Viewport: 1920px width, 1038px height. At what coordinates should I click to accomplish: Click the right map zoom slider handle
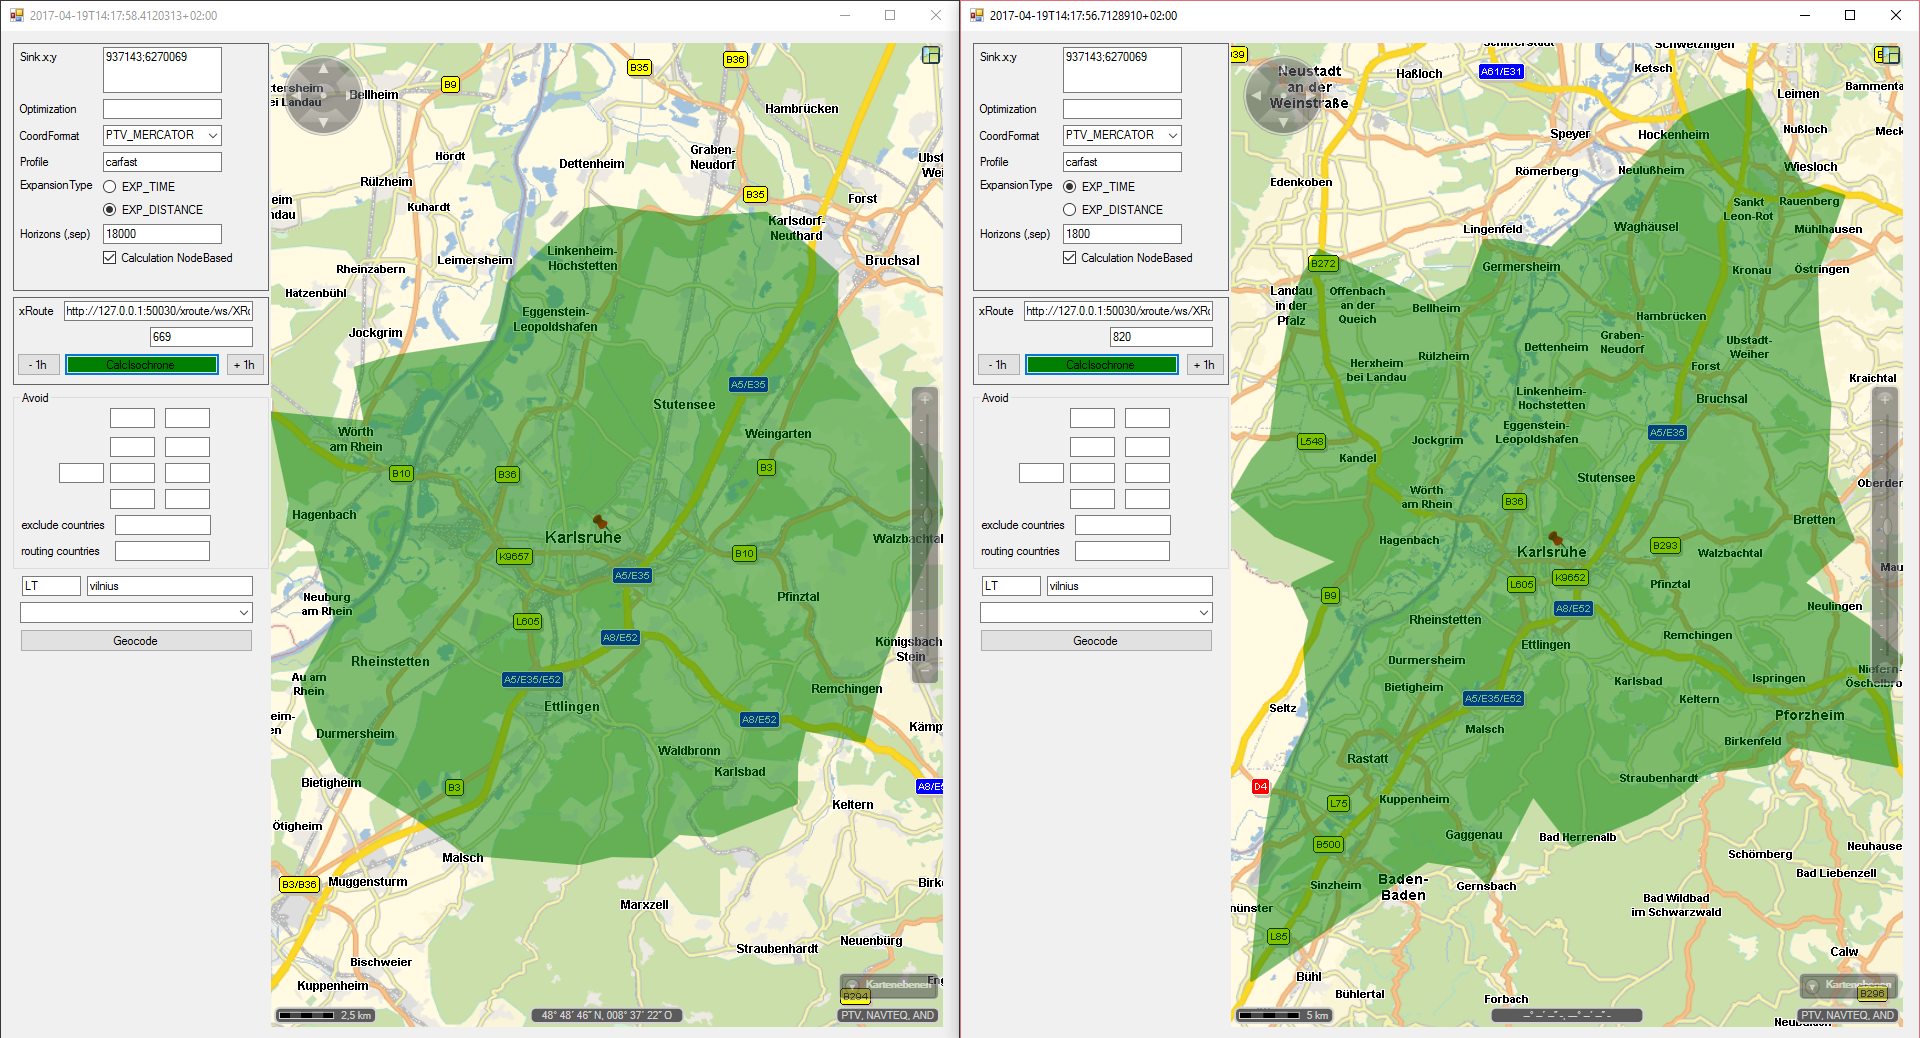(1886, 526)
